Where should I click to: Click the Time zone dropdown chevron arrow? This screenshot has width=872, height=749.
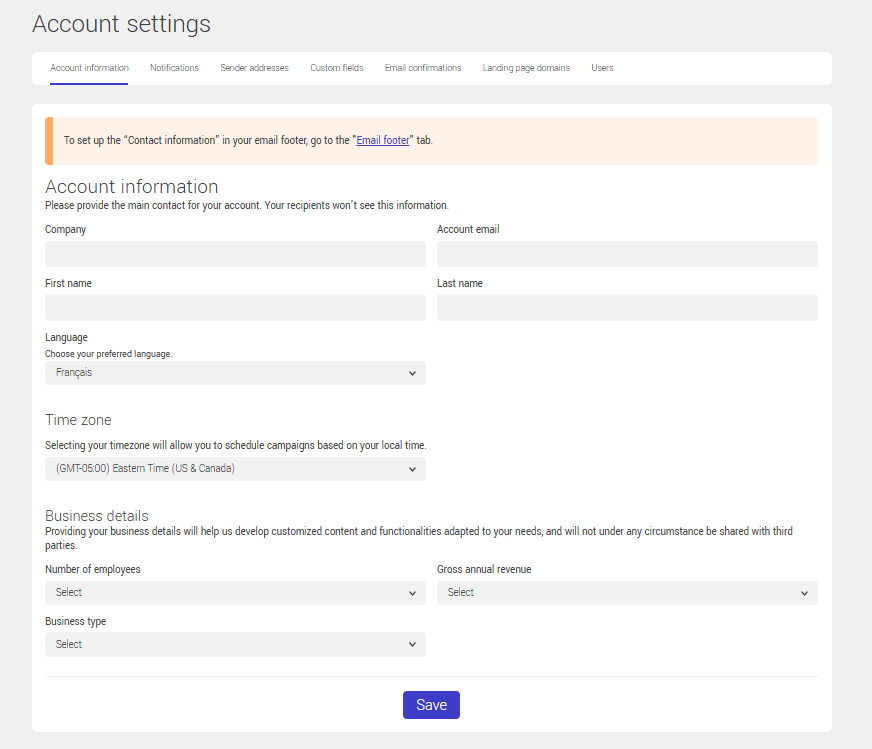click(x=413, y=468)
